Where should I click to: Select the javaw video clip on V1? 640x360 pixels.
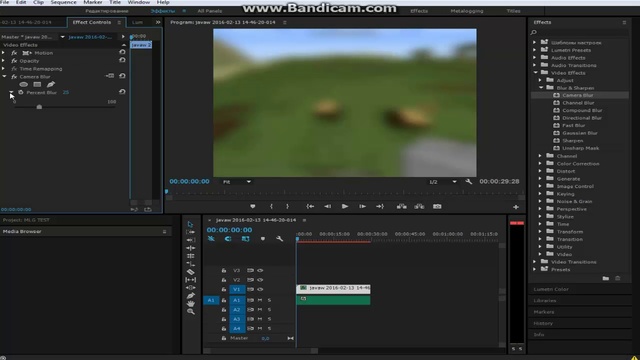(x=333, y=289)
